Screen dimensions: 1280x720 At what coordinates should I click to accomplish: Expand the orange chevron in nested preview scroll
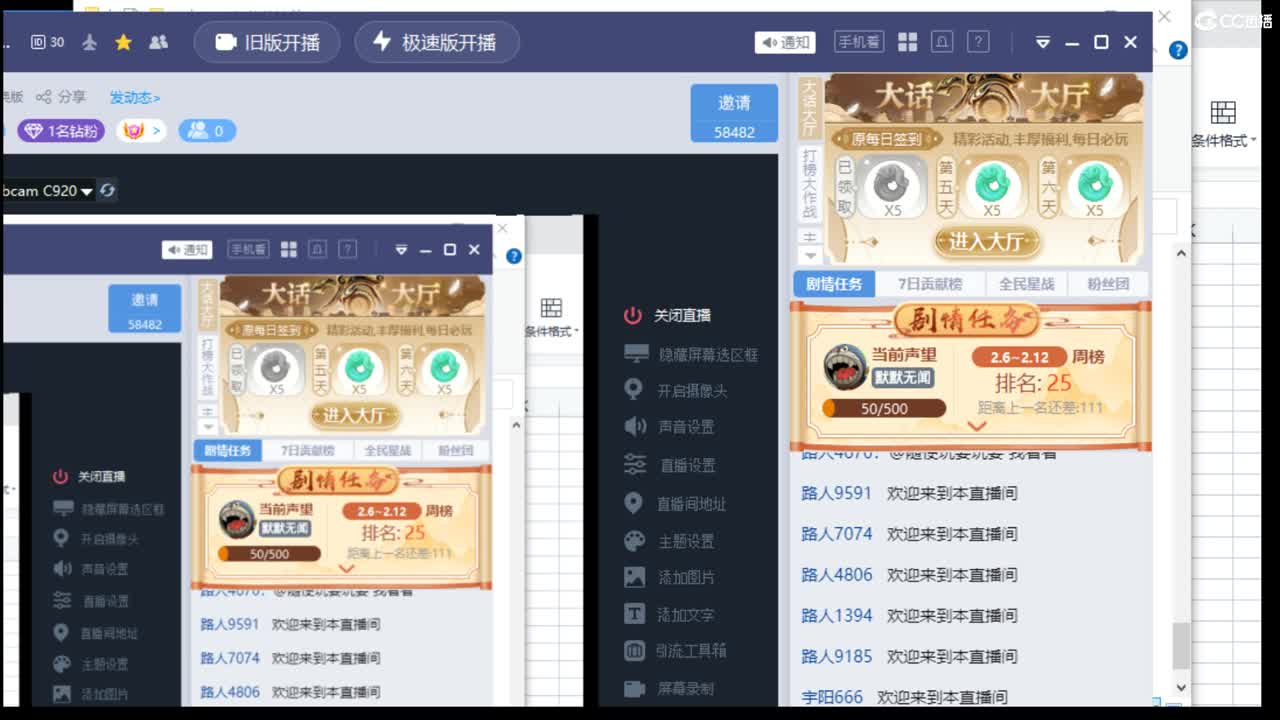click(x=347, y=568)
